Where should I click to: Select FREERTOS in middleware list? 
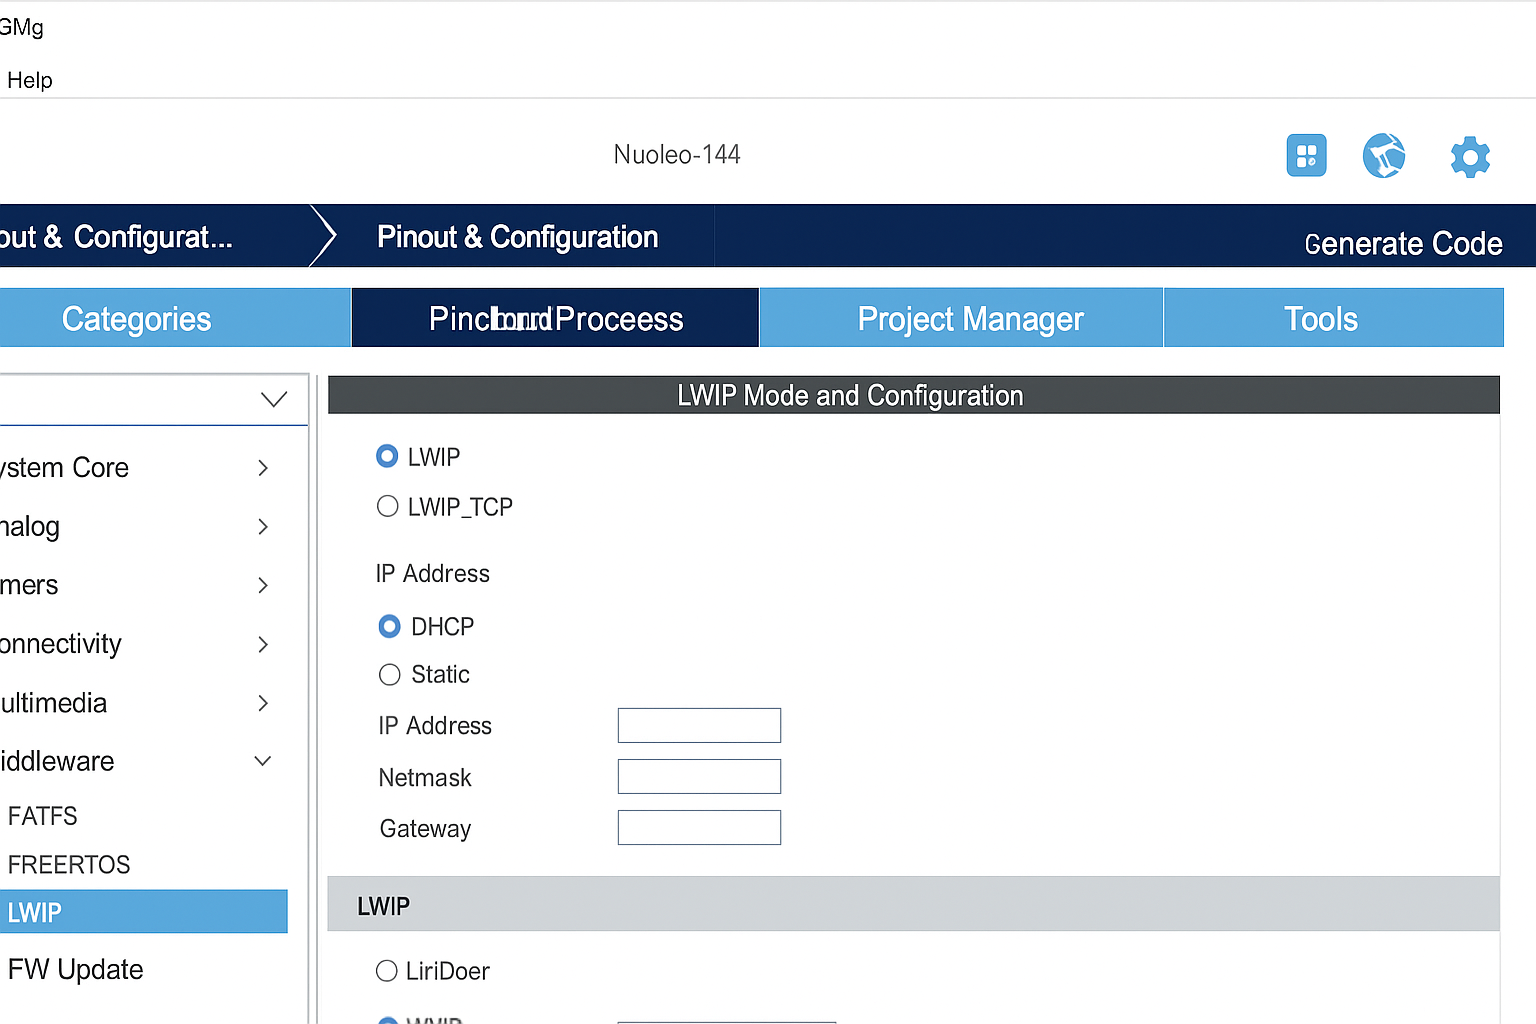(69, 864)
